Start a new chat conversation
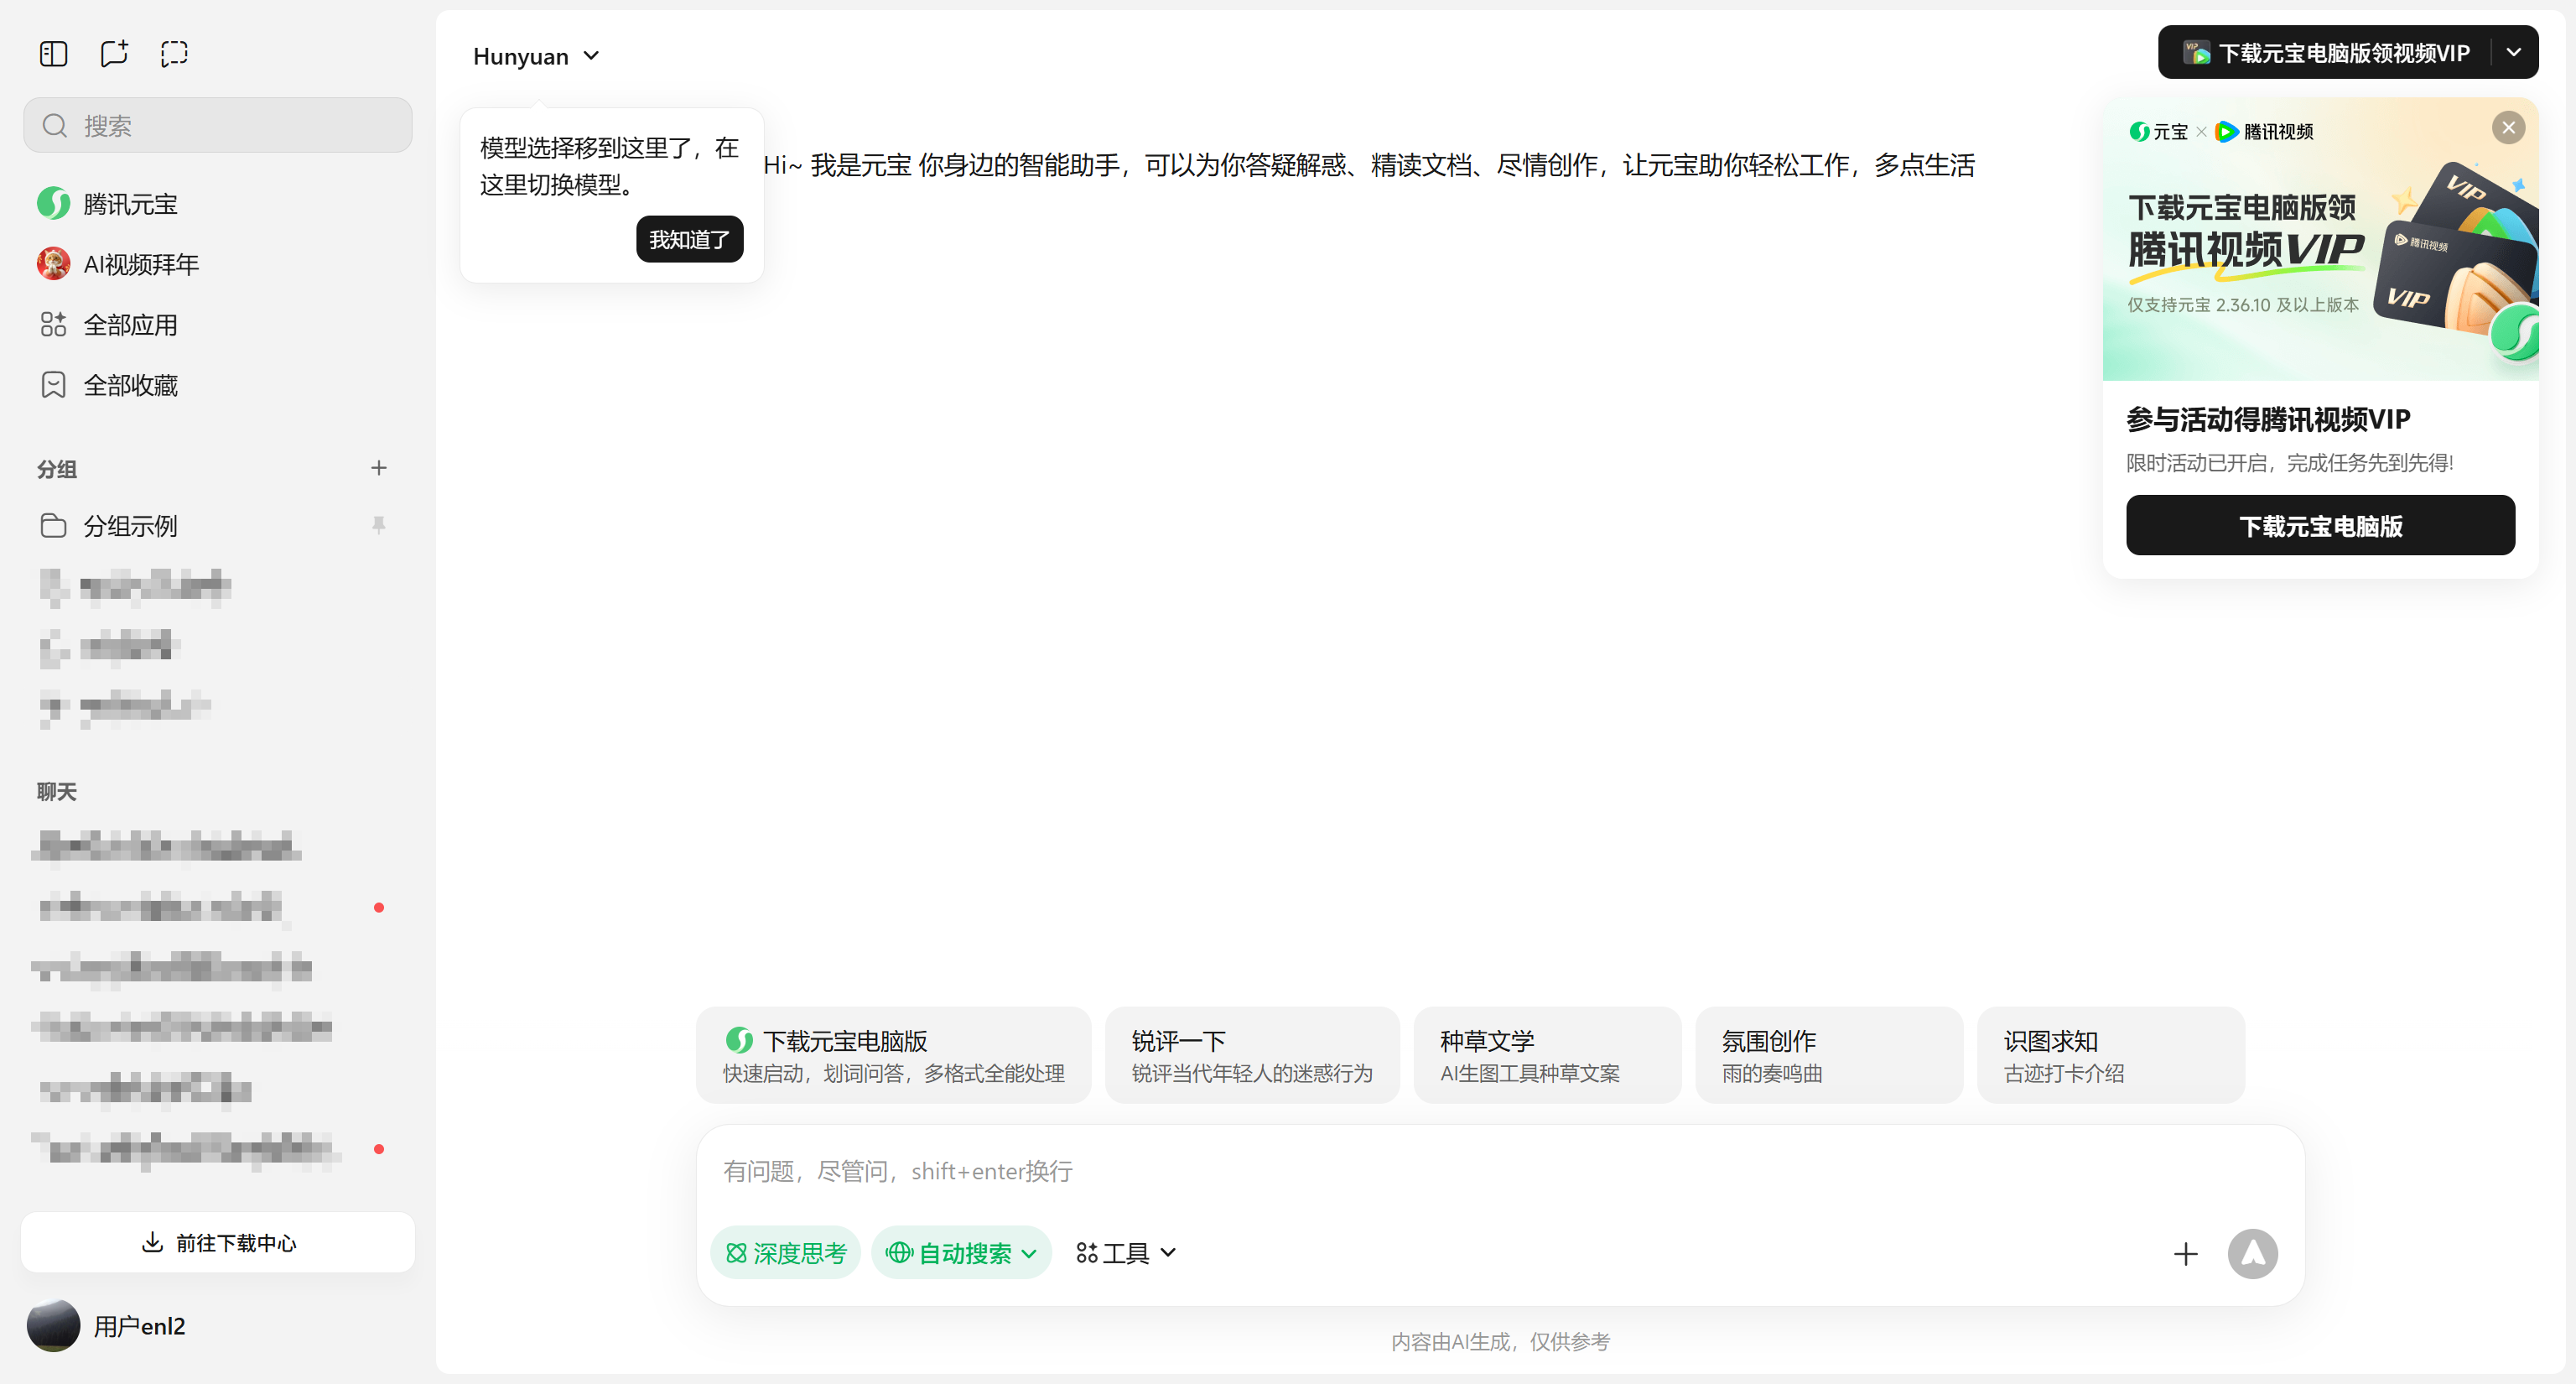 [113, 53]
